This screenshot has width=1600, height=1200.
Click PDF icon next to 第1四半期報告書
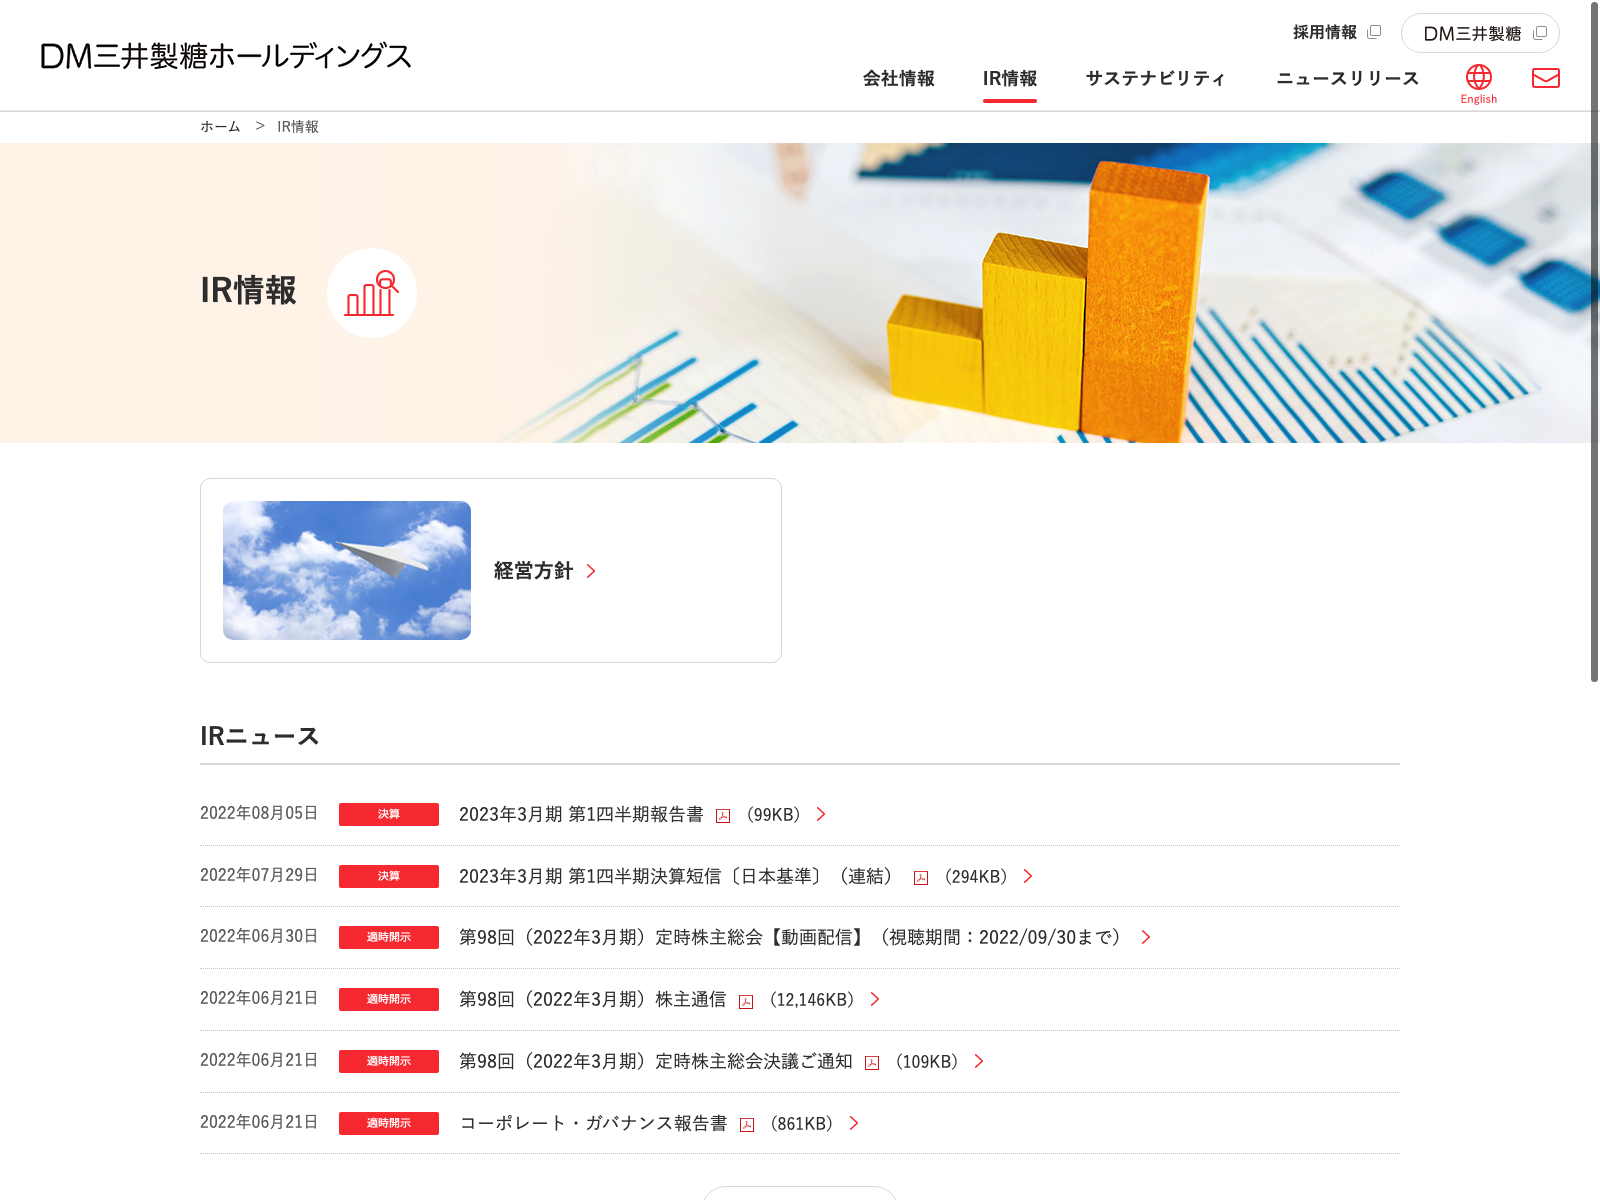(723, 816)
